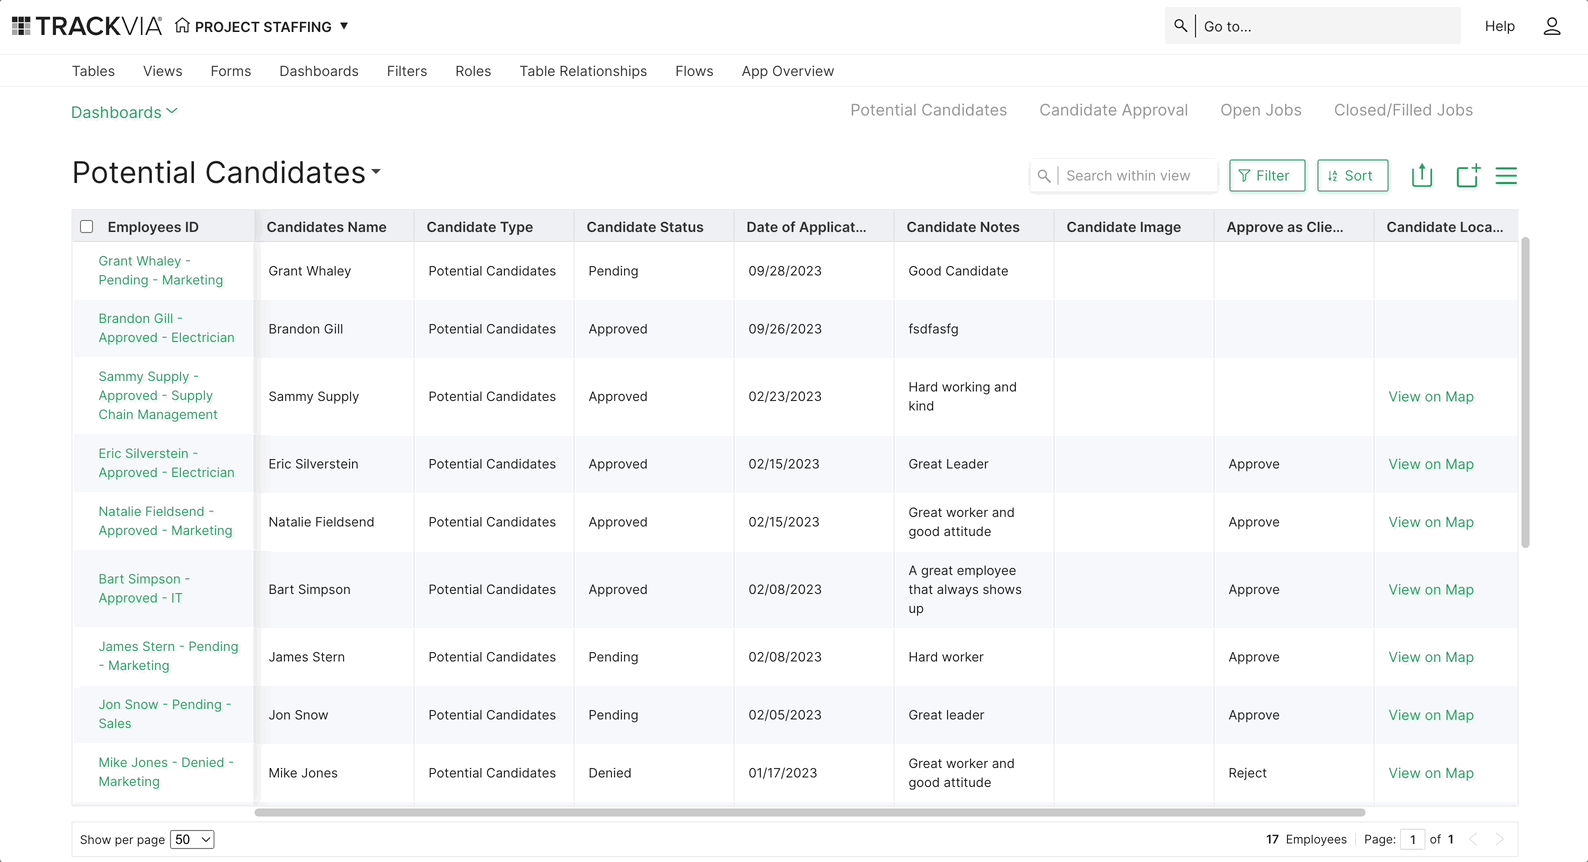Click the add new record icon
The height and width of the screenshot is (862, 1588).
click(1467, 175)
